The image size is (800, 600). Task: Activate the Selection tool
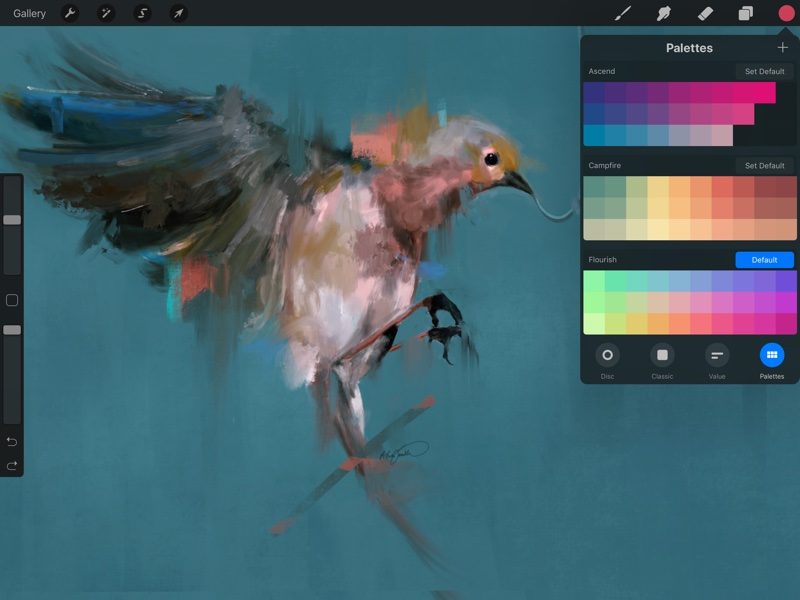[140, 13]
